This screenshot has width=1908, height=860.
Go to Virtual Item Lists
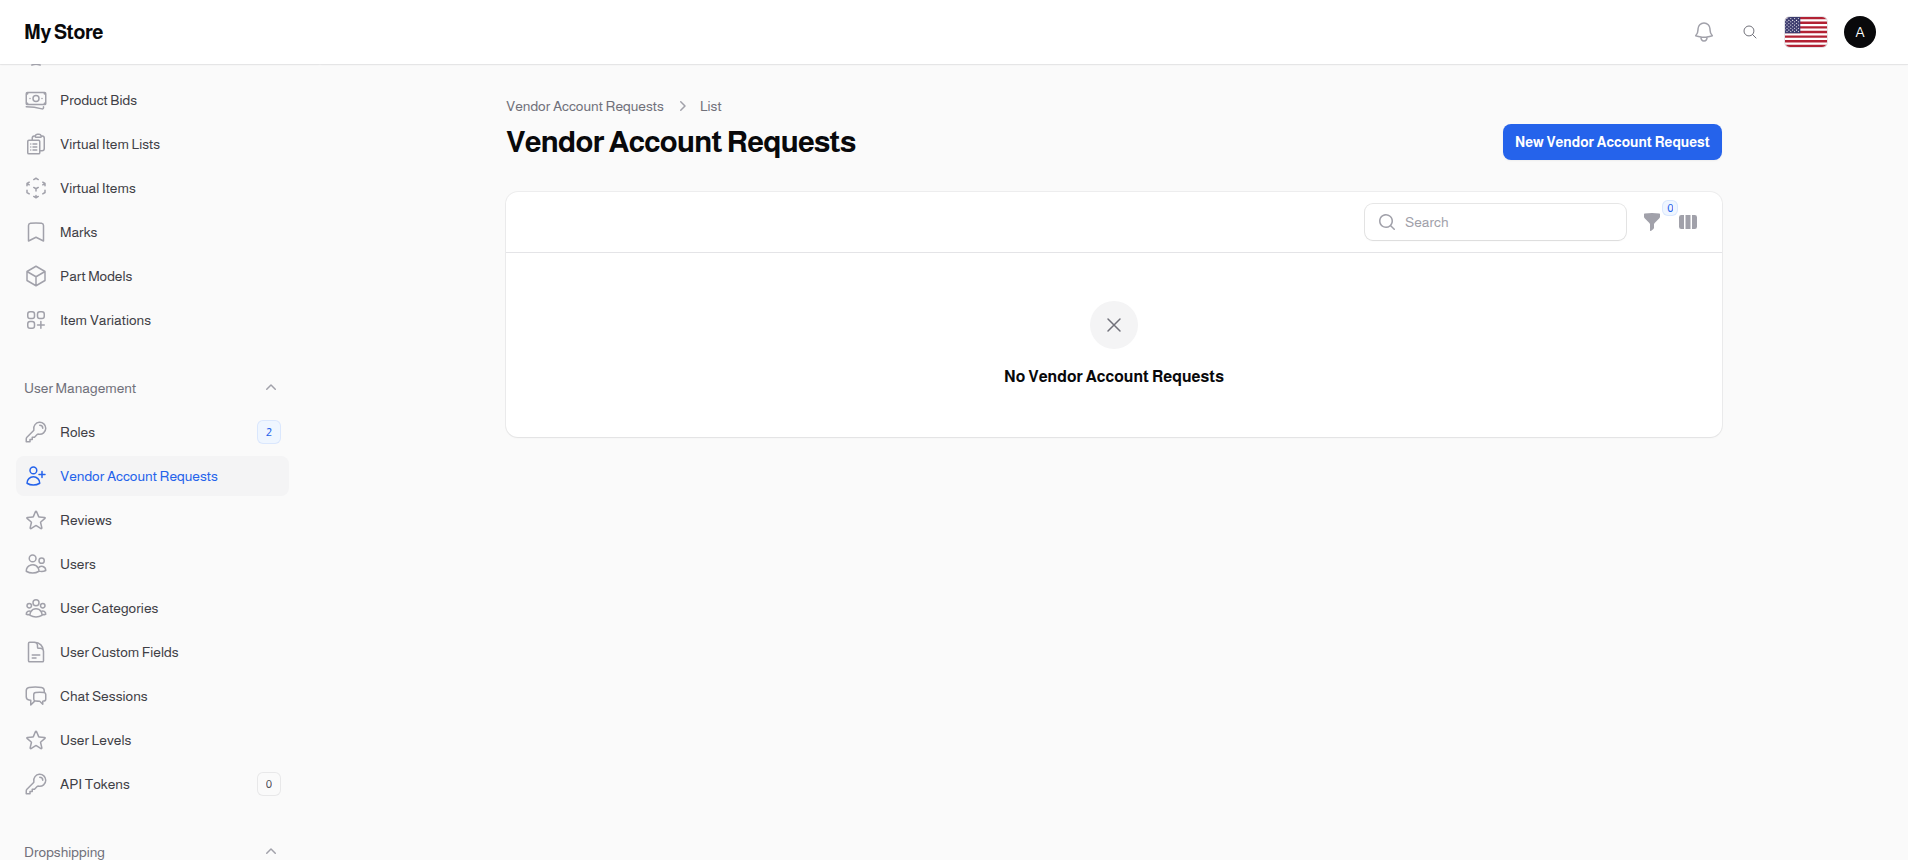(x=152, y=144)
